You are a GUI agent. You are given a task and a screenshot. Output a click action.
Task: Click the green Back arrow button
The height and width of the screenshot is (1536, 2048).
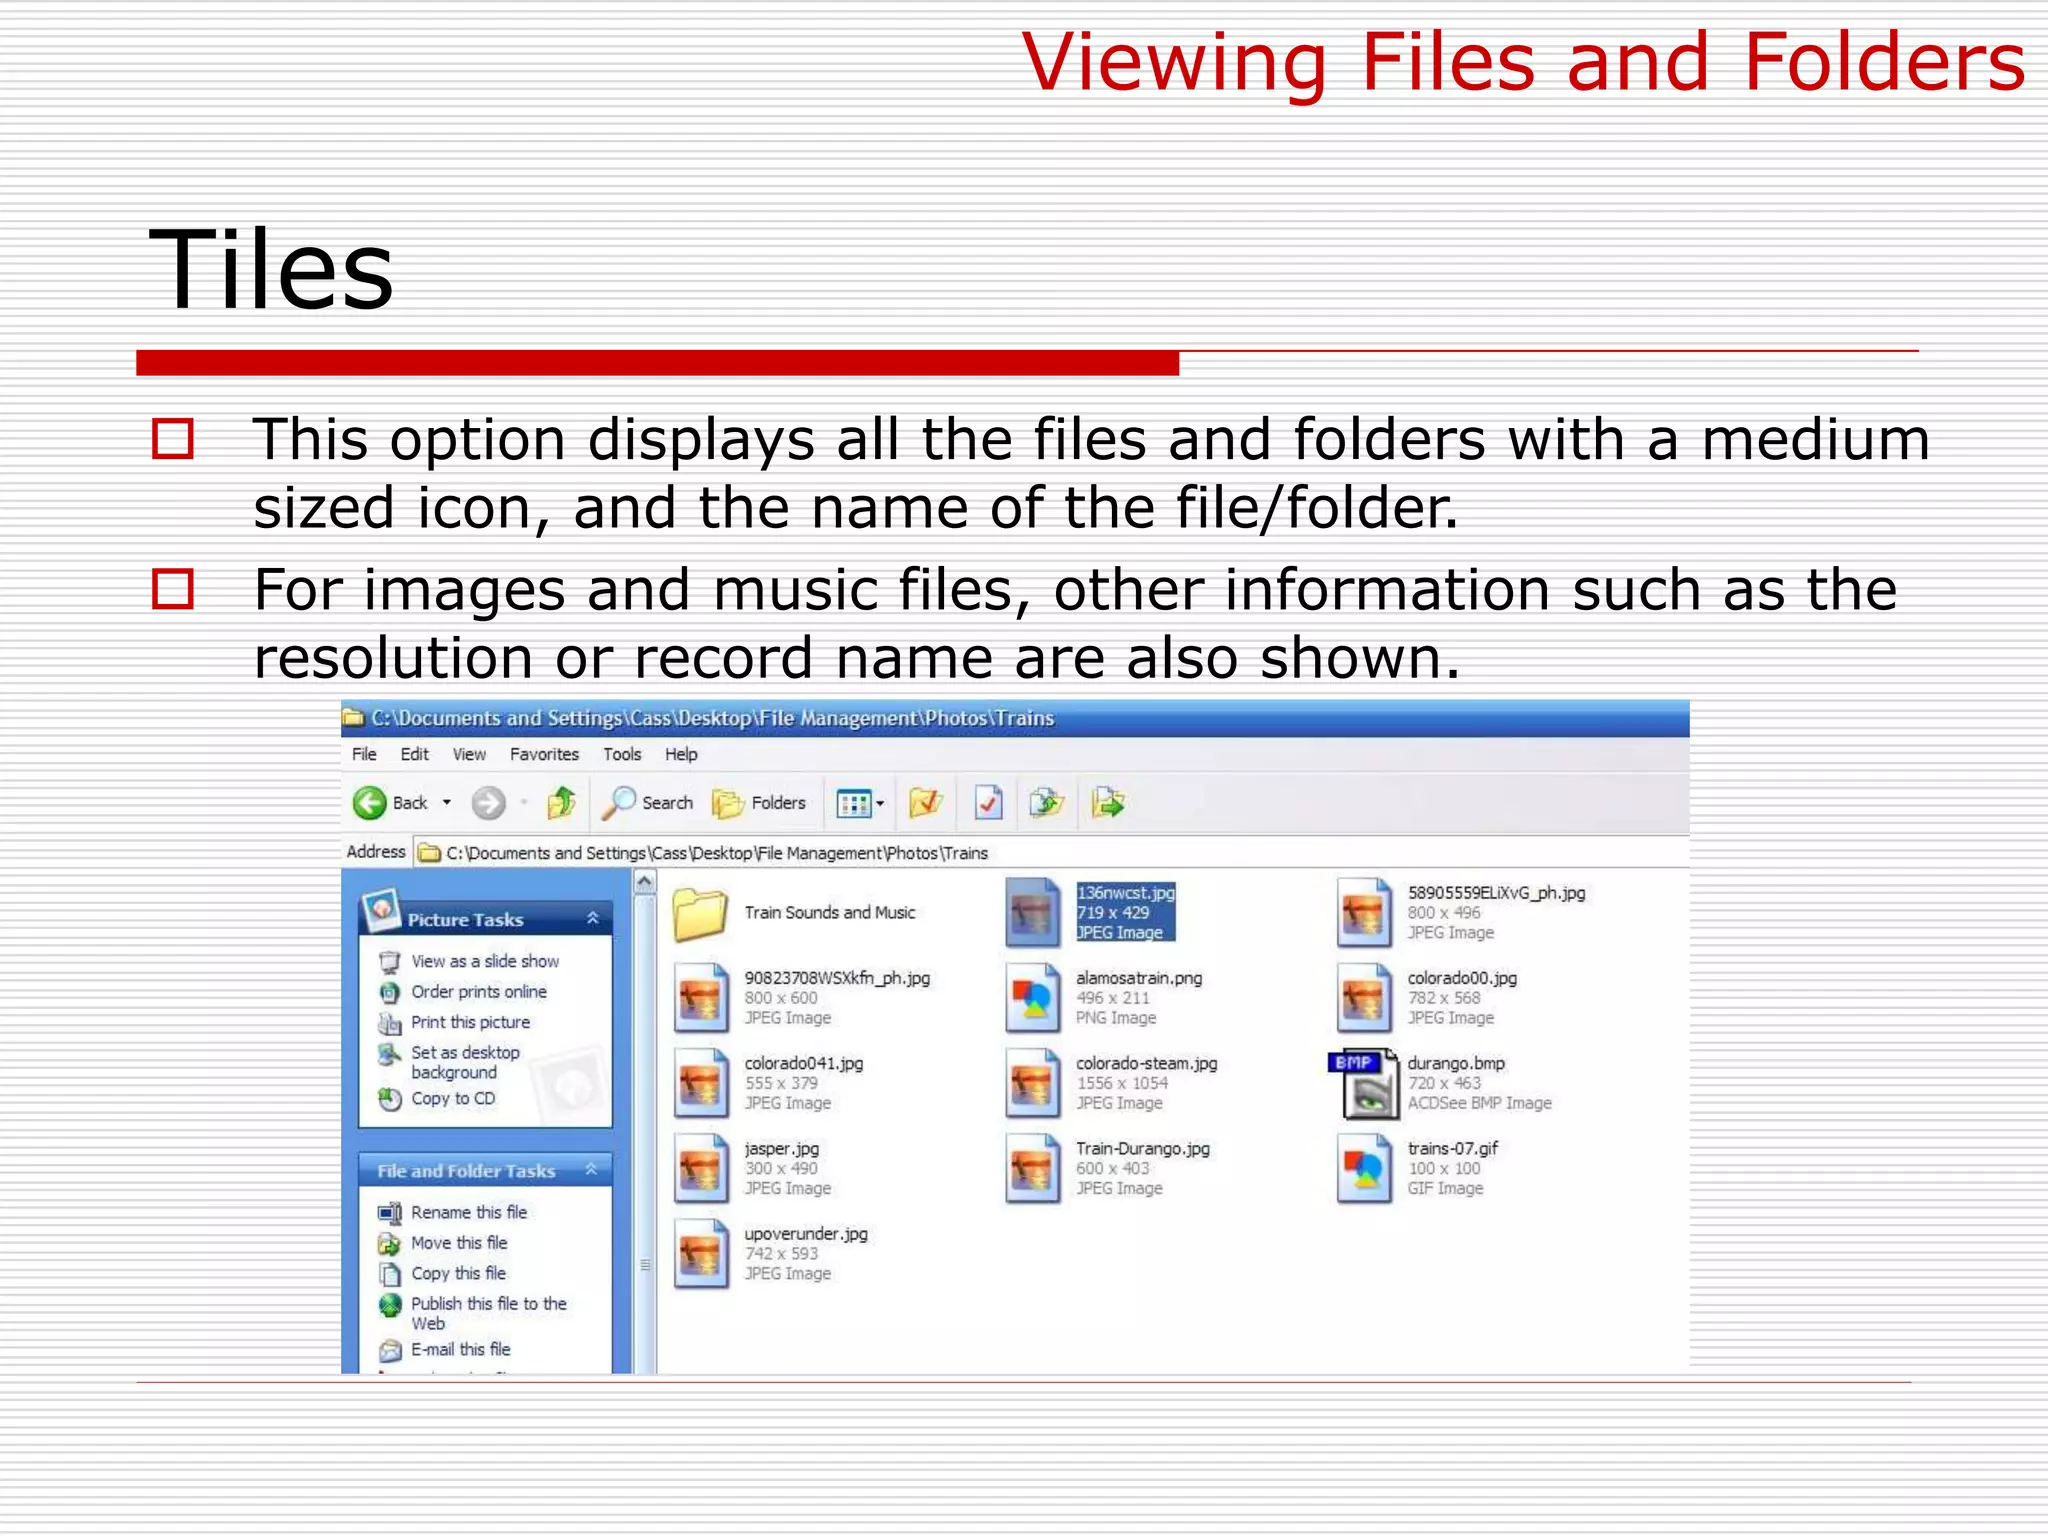click(x=370, y=803)
